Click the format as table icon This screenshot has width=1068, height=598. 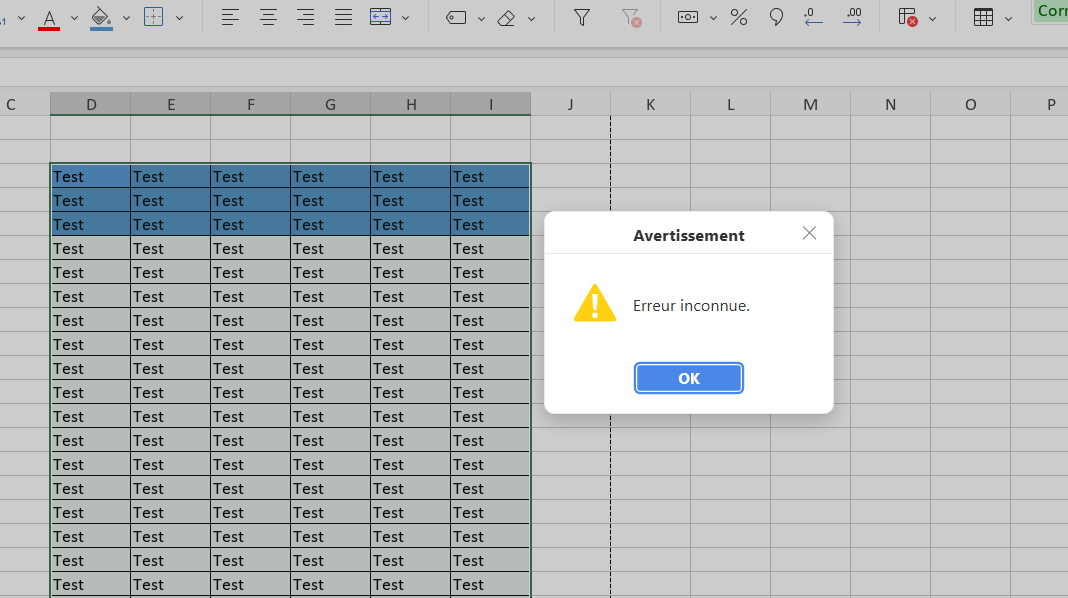(x=983, y=18)
